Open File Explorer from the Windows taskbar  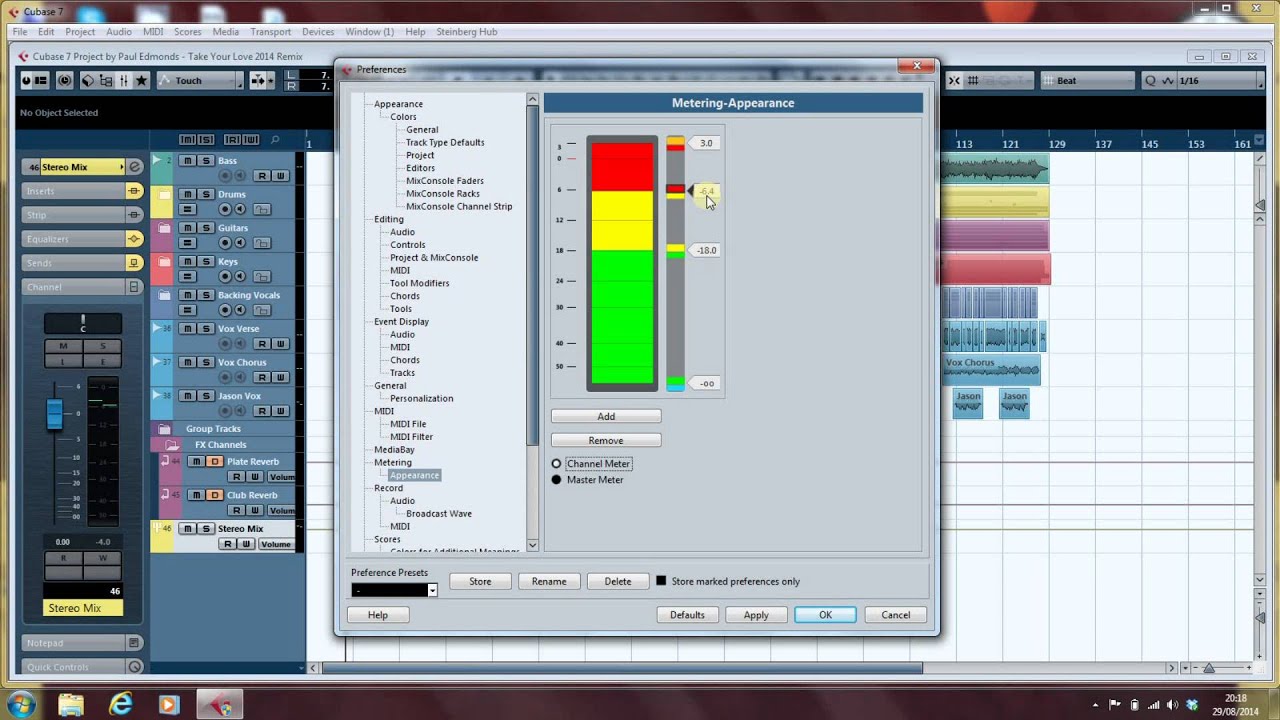click(x=71, y=704)
